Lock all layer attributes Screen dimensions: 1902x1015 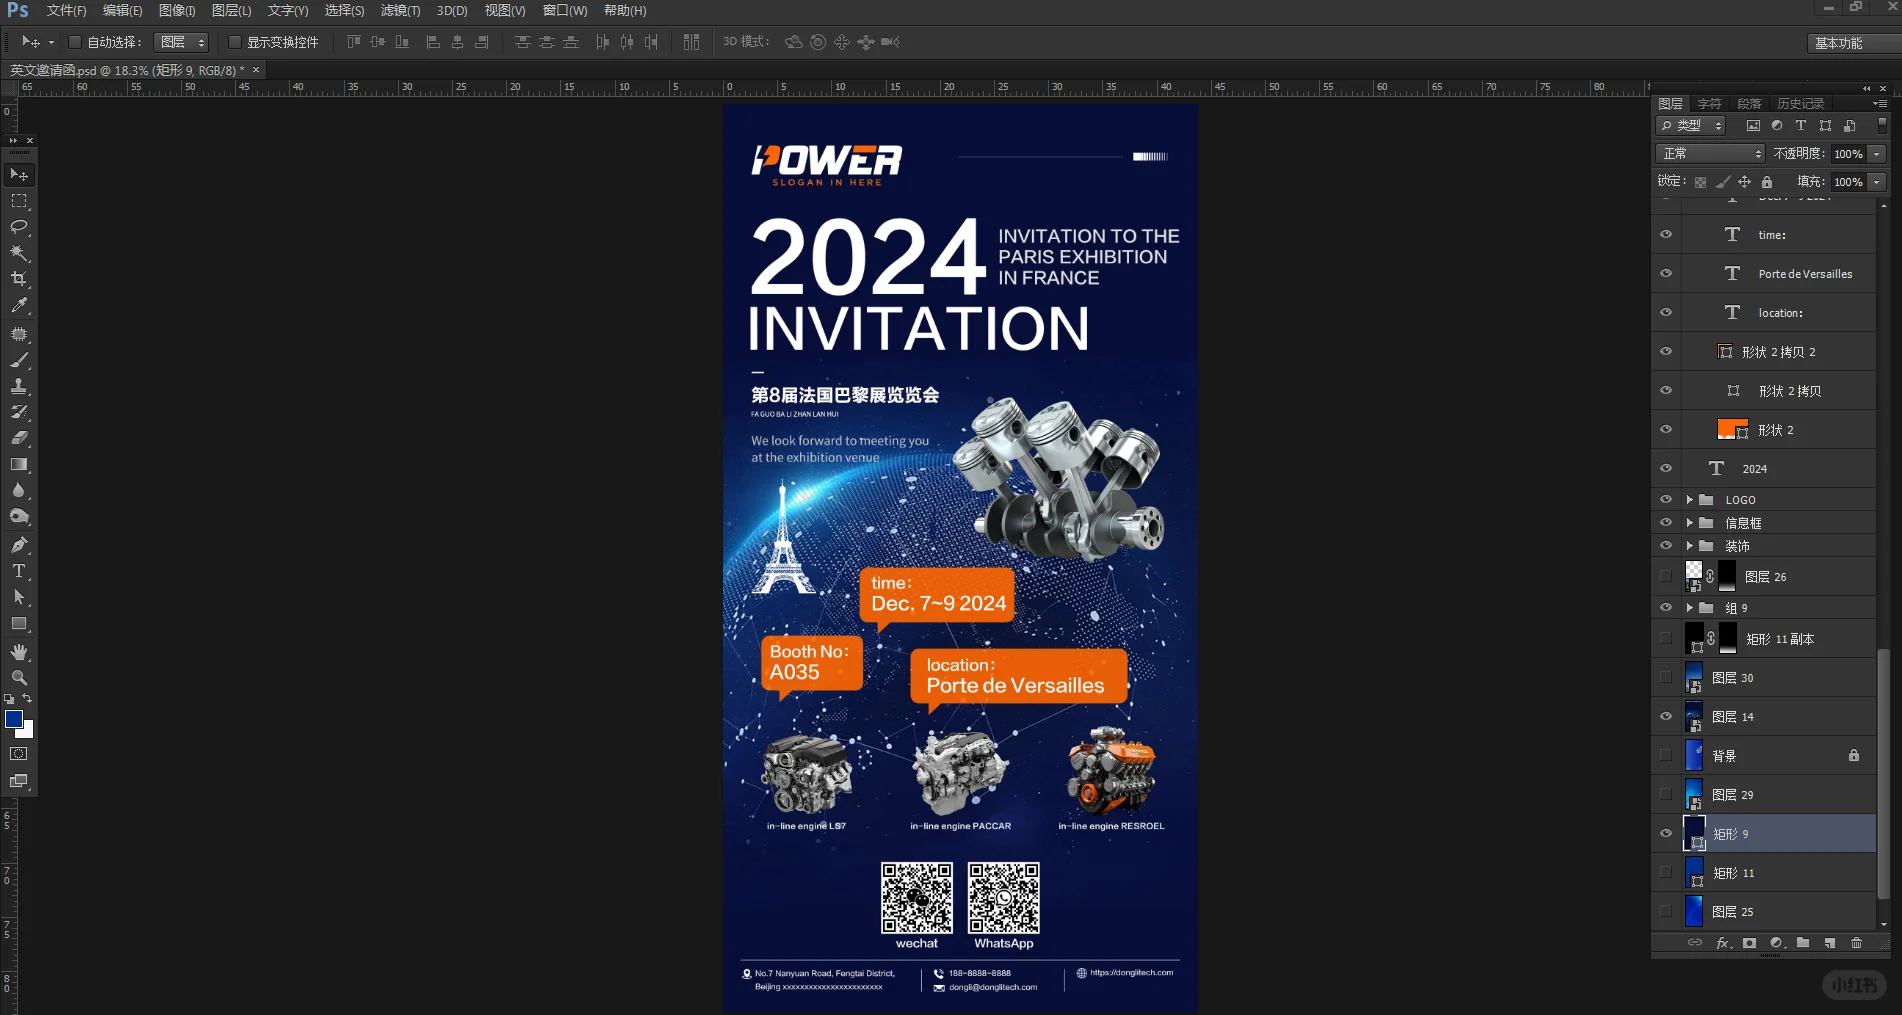(1767, 182)
